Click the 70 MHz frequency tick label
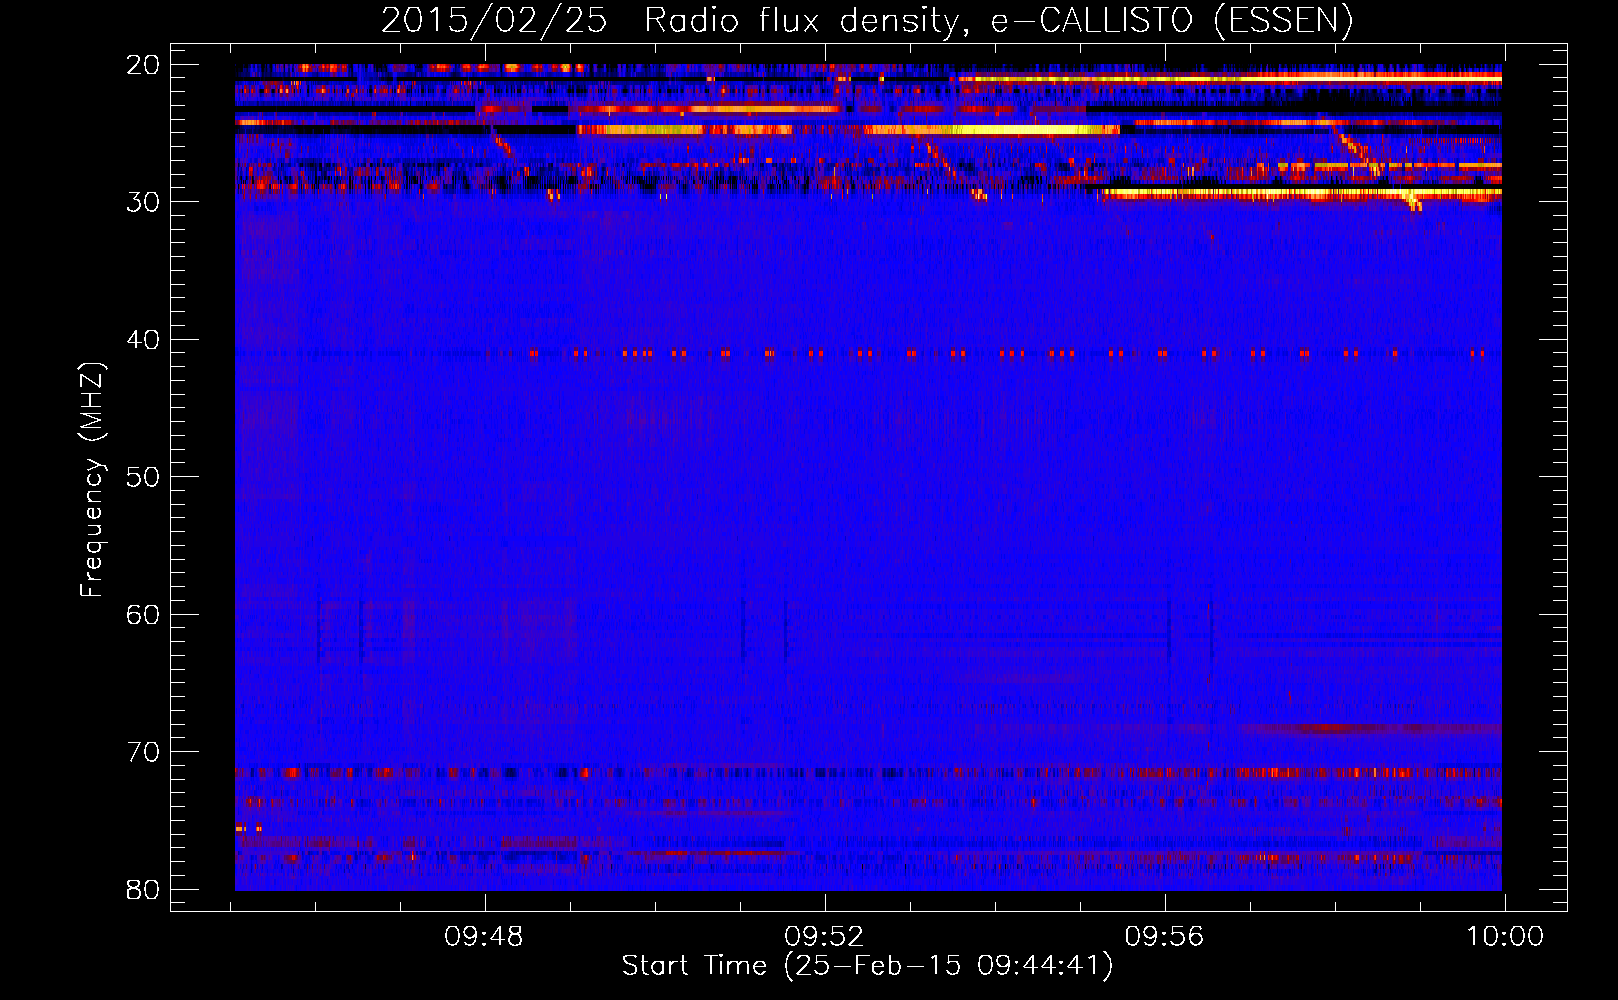The width and height of the screenshot is (1618, 1000). (x=143, y=752)
